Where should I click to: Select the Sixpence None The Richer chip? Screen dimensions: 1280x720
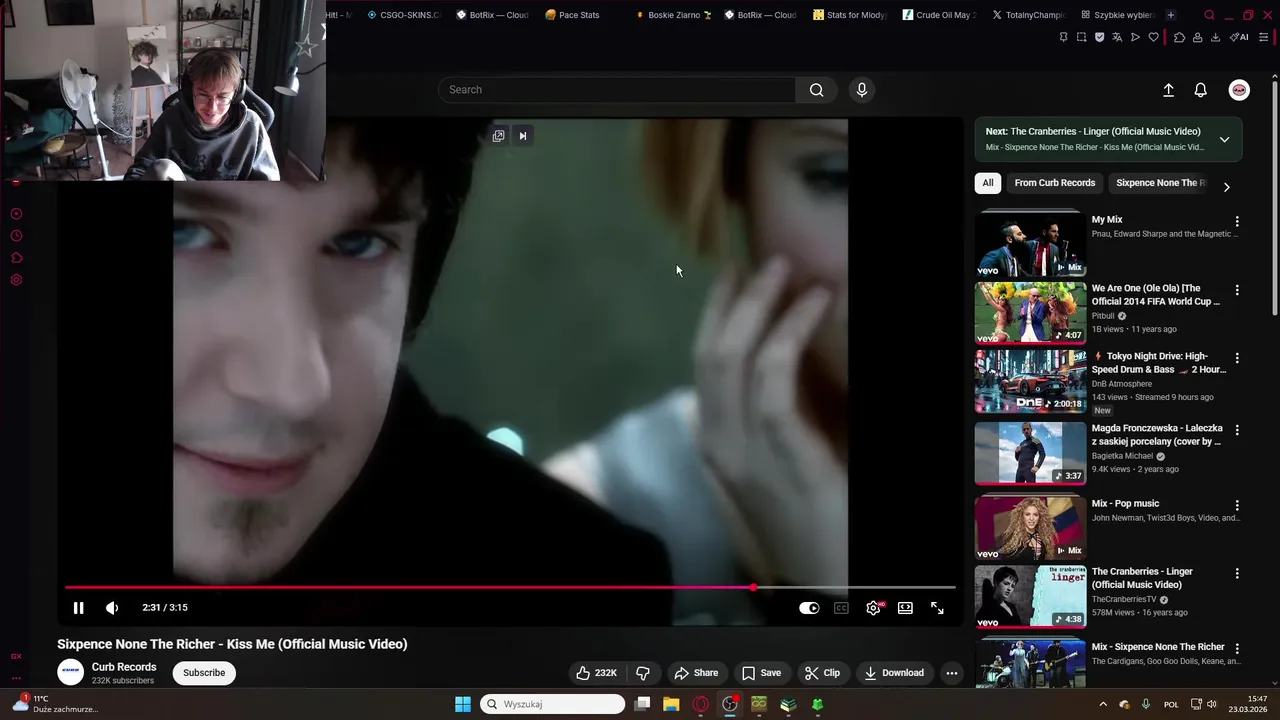1160,183
